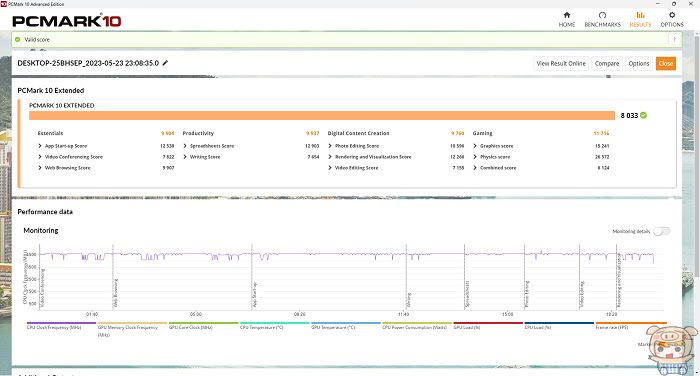This screenshot has width=700, height=376.
Task: Open the Home page icon
Action: click(x=567, y=15)
